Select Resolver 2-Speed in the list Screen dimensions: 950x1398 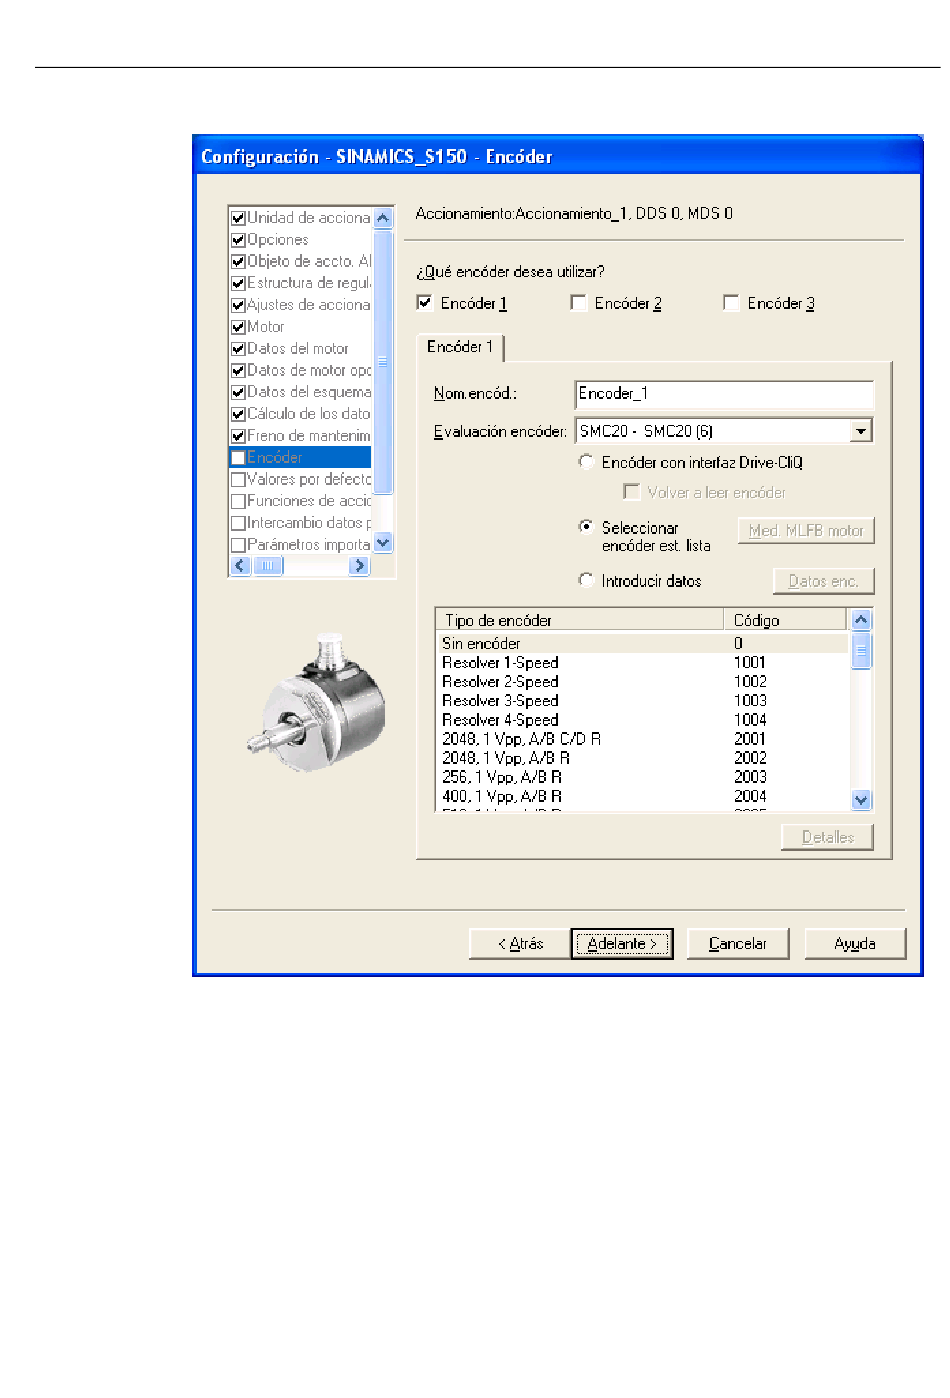644,681
